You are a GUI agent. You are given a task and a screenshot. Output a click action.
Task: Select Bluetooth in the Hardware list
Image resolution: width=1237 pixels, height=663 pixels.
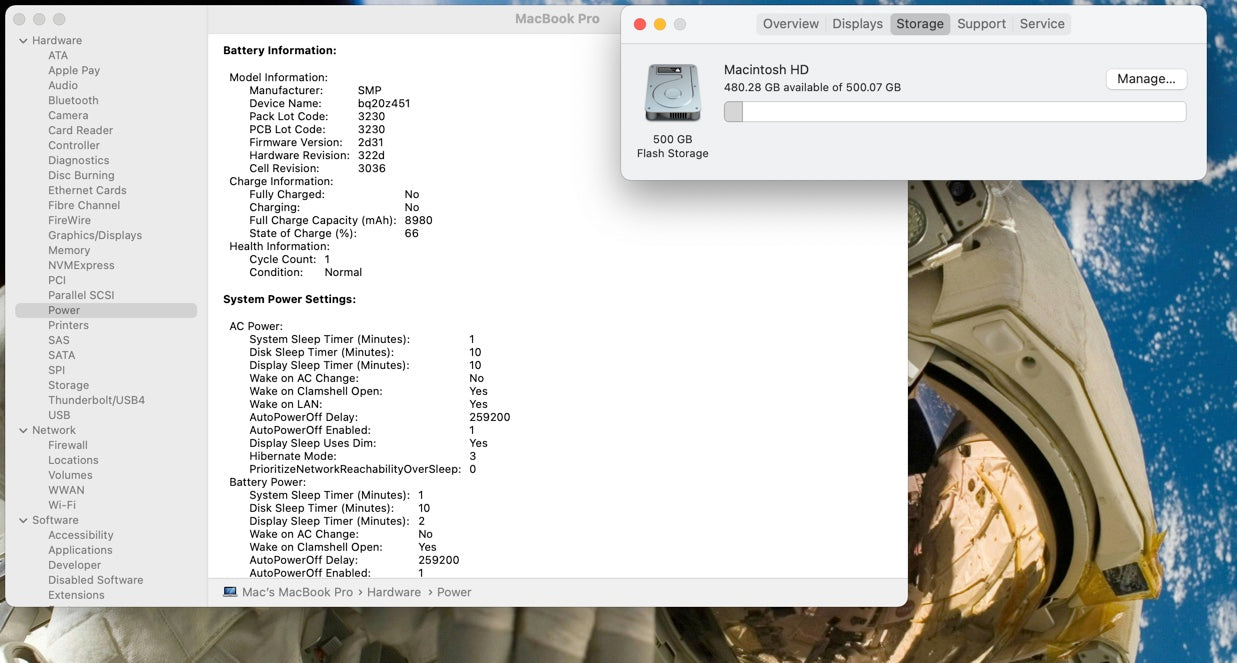click(73, 101)
